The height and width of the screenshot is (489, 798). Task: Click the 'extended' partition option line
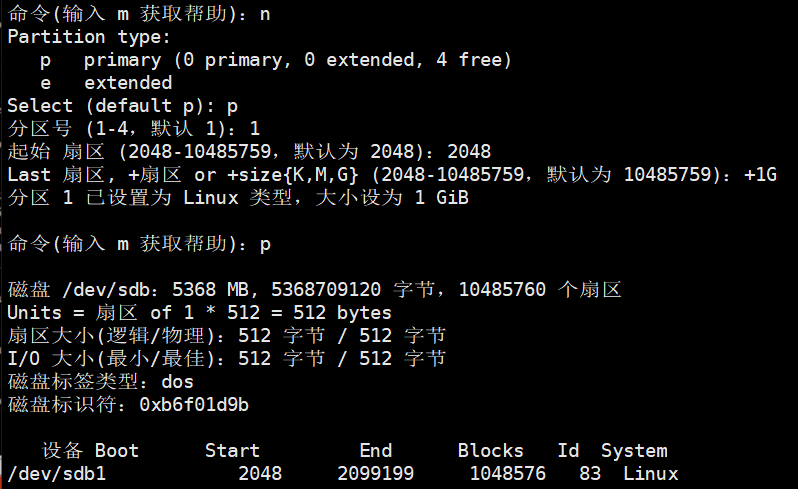128,82
